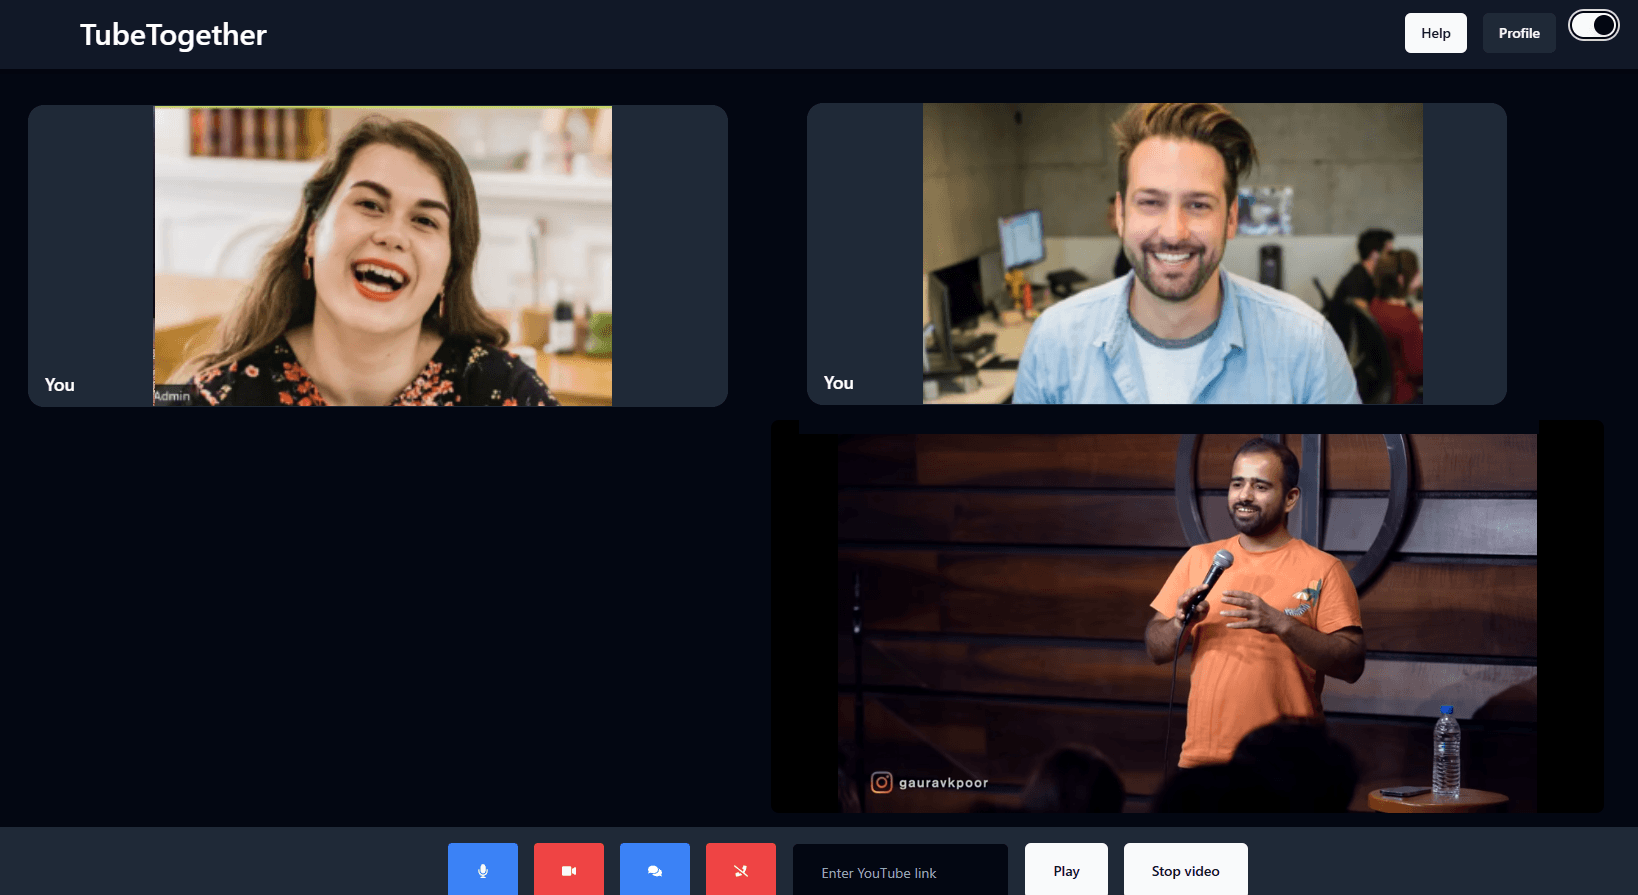Leave the call with the red hang-up icon
1638x895 pixels.
[x=741, y=870]
